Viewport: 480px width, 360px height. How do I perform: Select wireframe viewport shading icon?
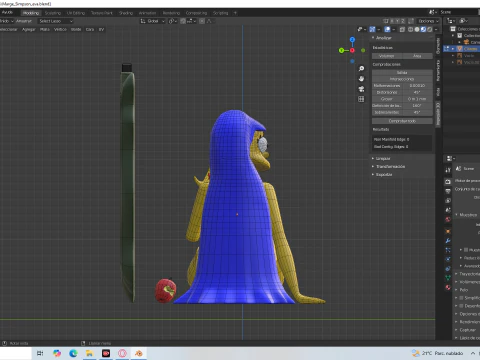pos(411,29)
